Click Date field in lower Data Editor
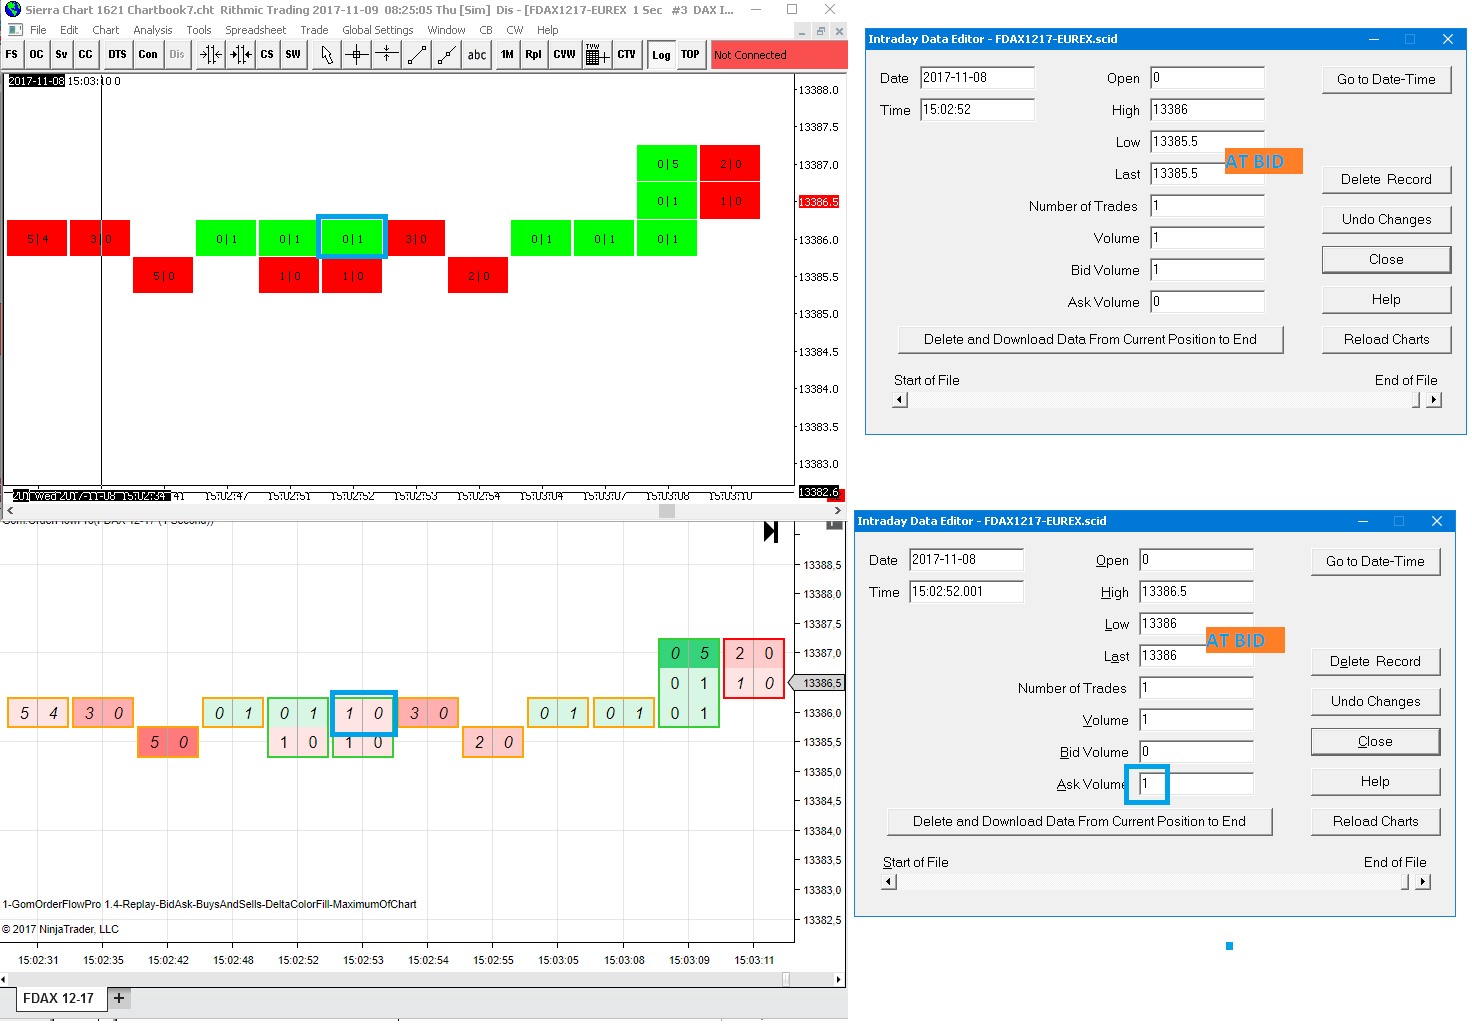This screenshot has width=1472, height=1025. pos(966,560)
